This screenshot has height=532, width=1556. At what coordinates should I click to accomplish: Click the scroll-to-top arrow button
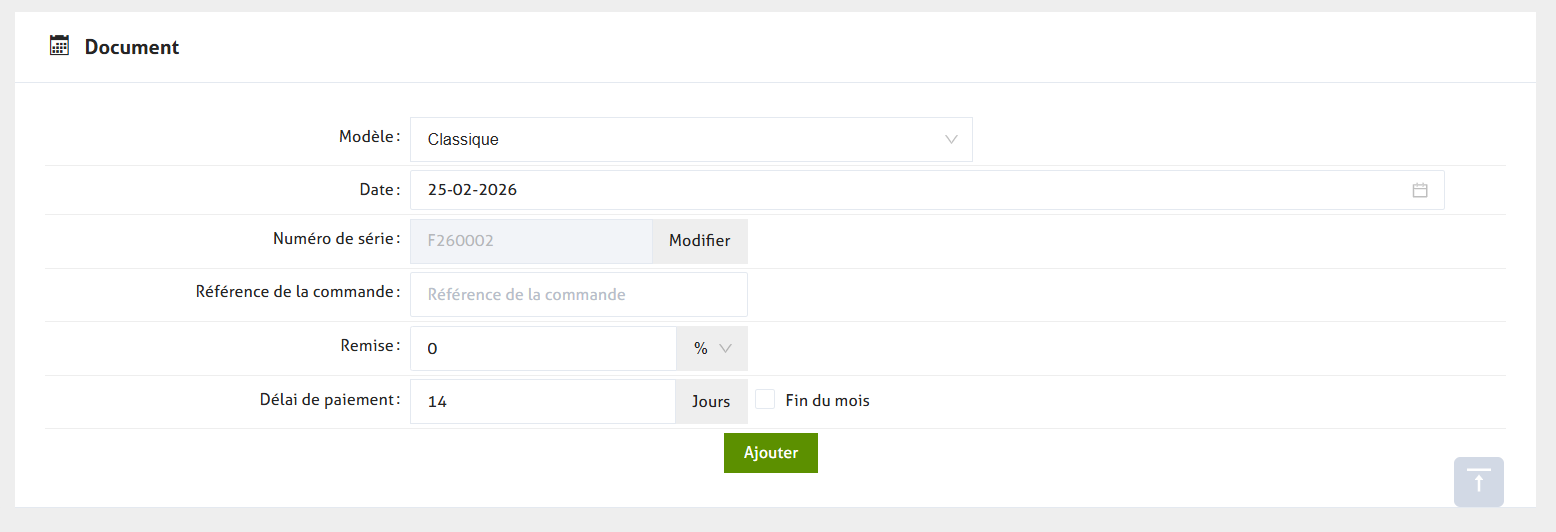tap(1479, 482)
